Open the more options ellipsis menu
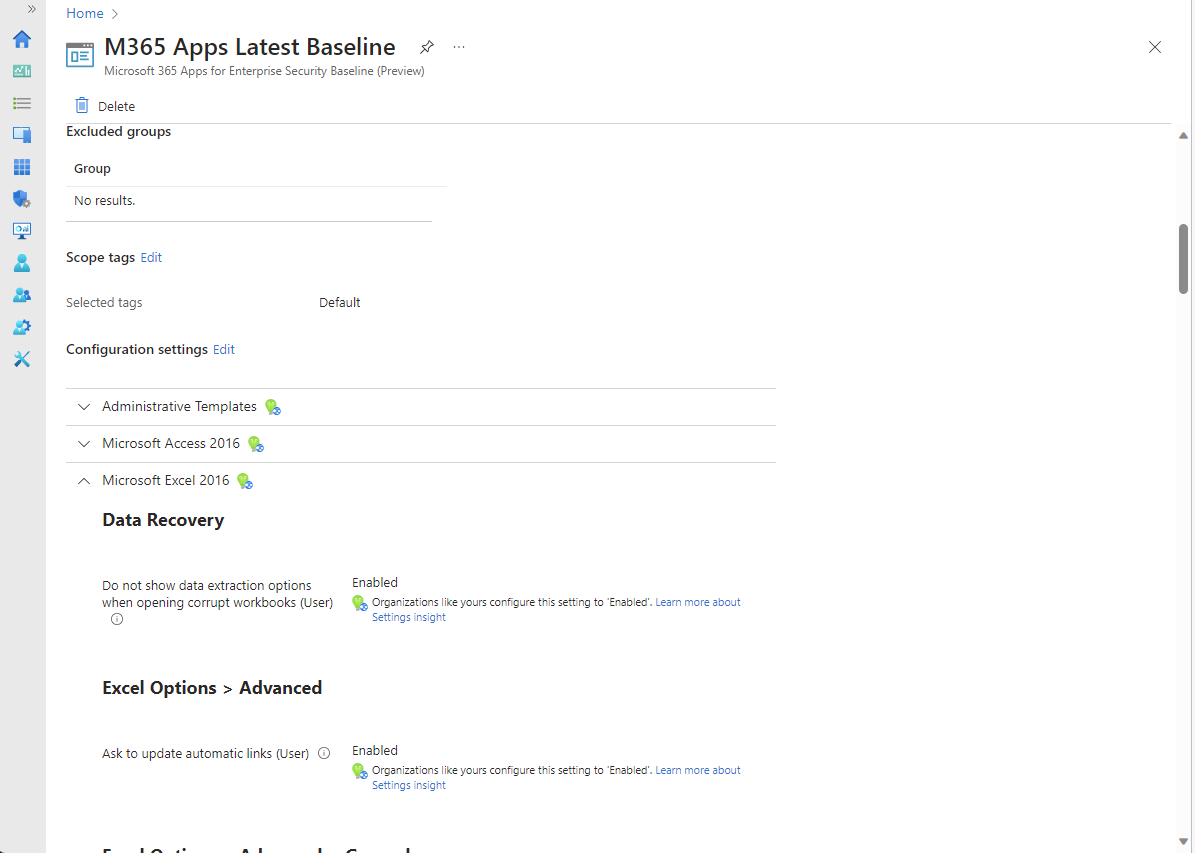Viewport: 1195px width, 853px height. [x=459, y=47]
